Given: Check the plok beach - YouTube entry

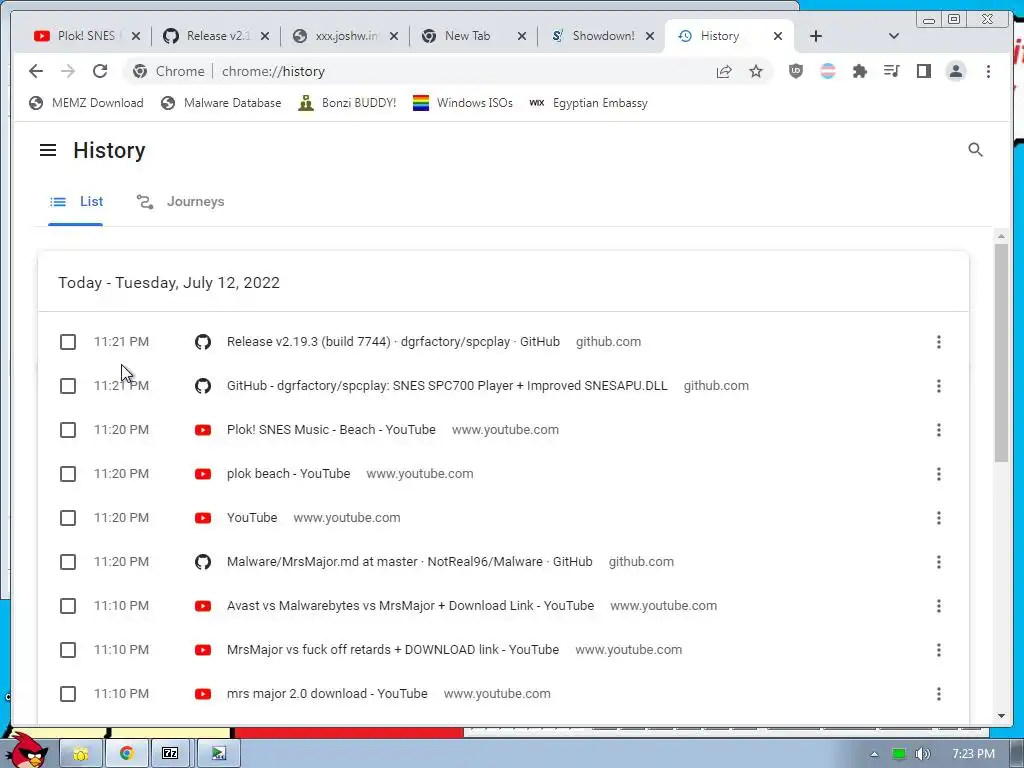Looking at the screenshot, I should 68,474.
